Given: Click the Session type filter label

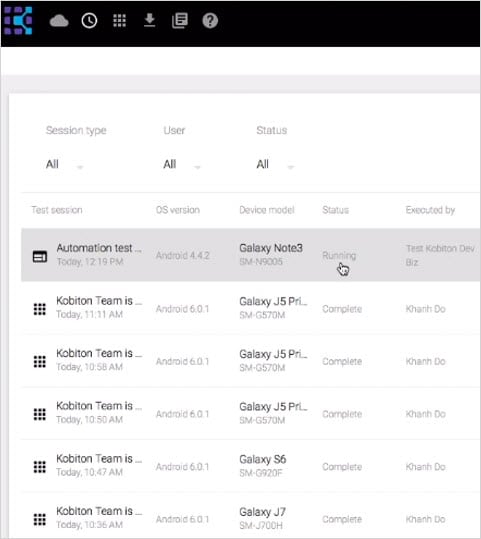Looking at the screenshot, I should tap(76, 131).
